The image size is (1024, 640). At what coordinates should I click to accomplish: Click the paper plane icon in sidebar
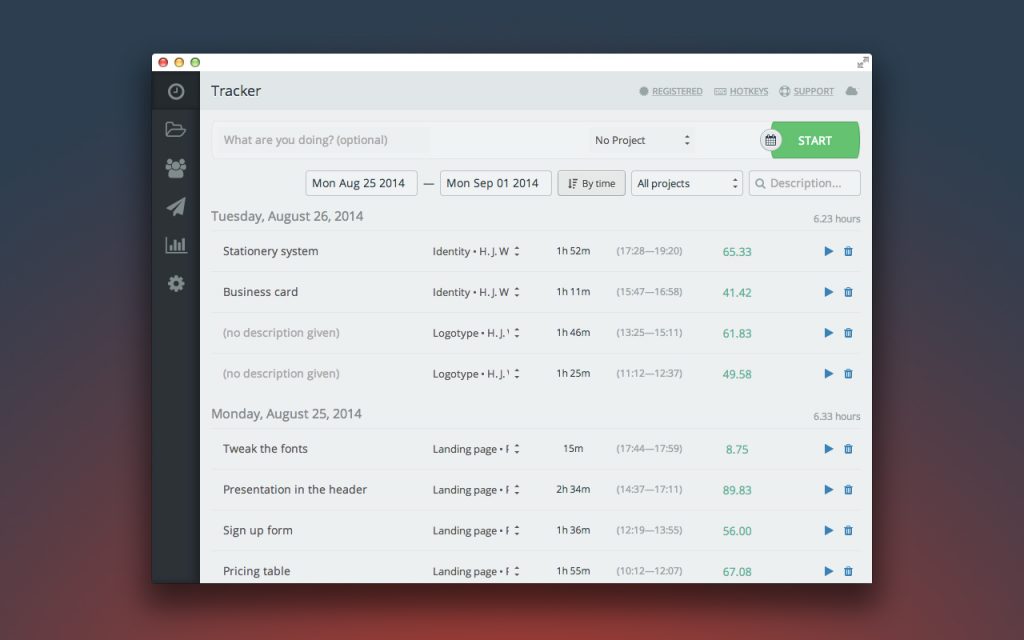point(176,207)
